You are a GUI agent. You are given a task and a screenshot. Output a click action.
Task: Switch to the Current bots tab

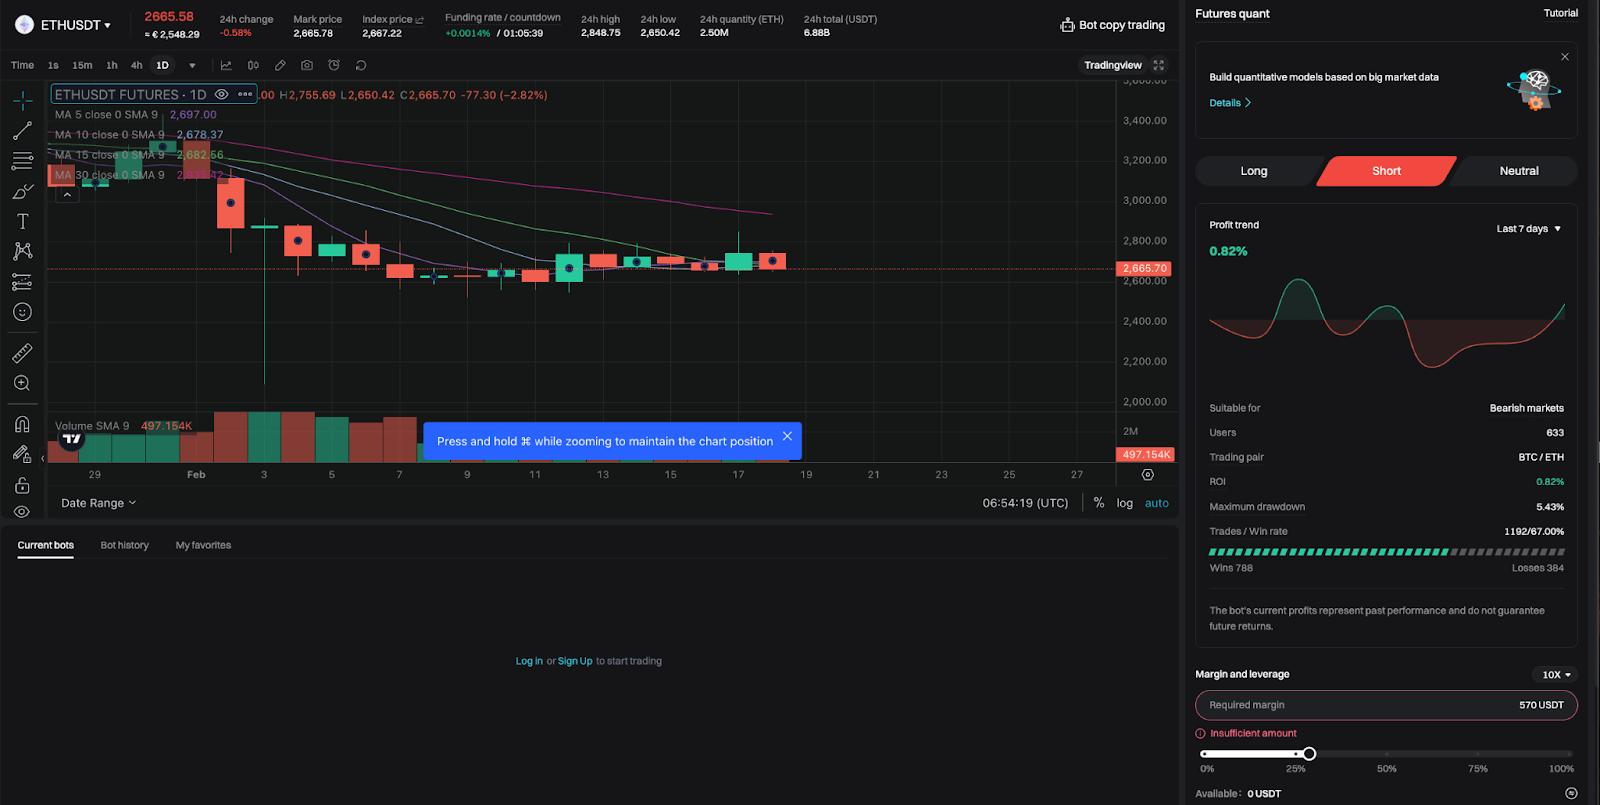pyautogui.click(x=45, y=545)
